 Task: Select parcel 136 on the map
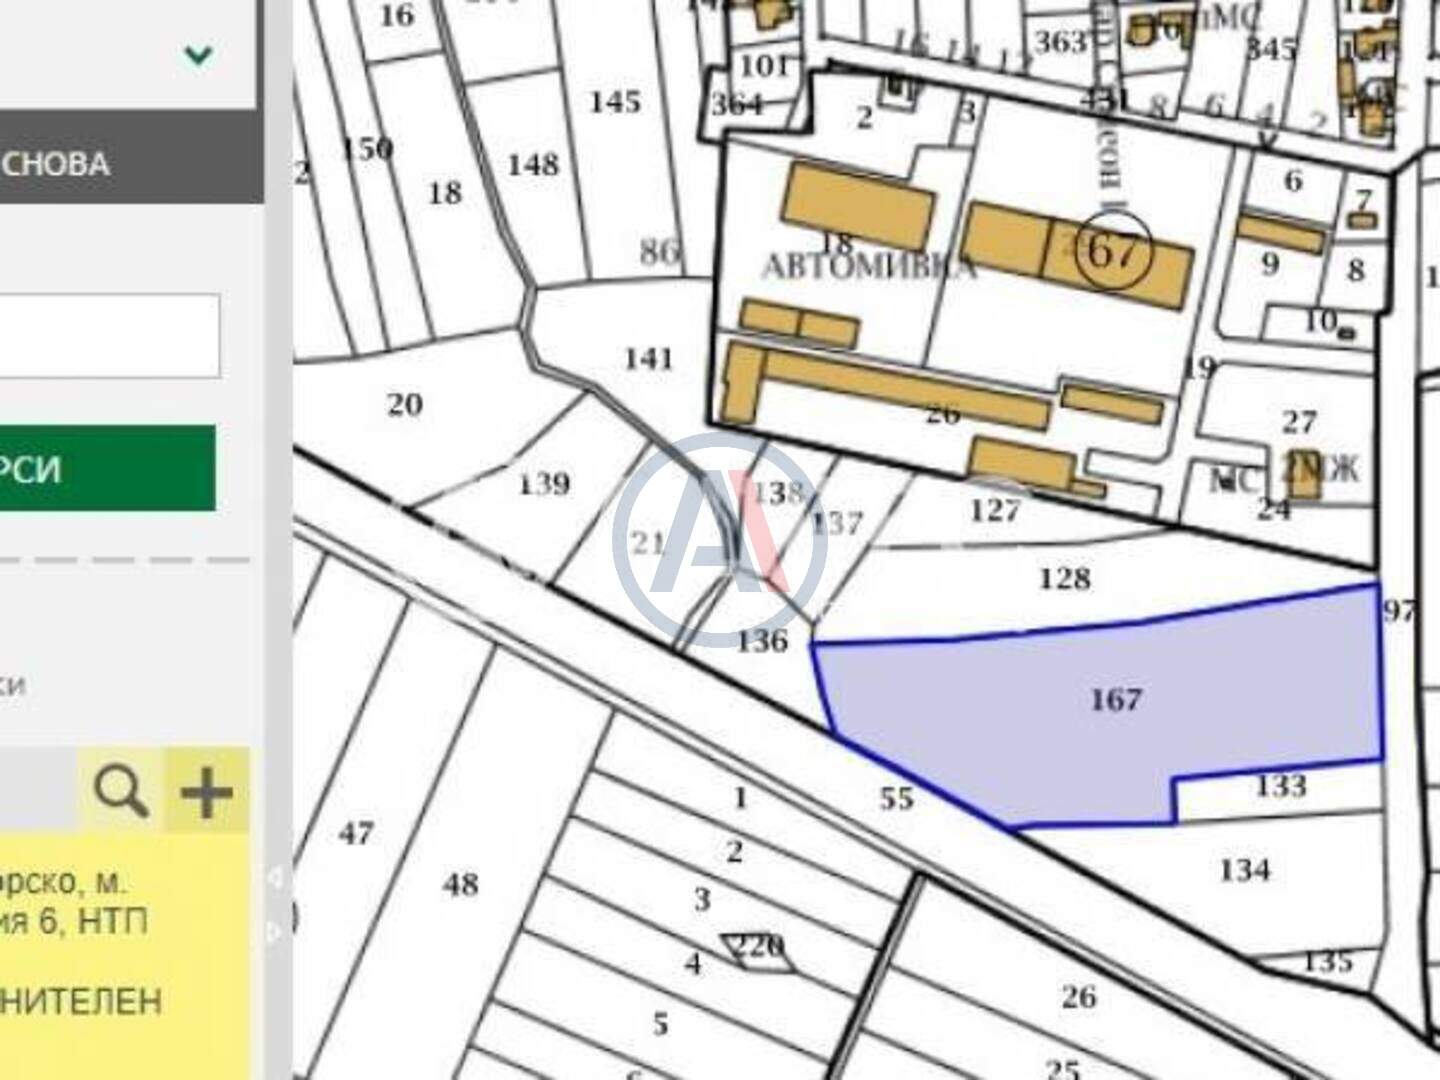762,640
